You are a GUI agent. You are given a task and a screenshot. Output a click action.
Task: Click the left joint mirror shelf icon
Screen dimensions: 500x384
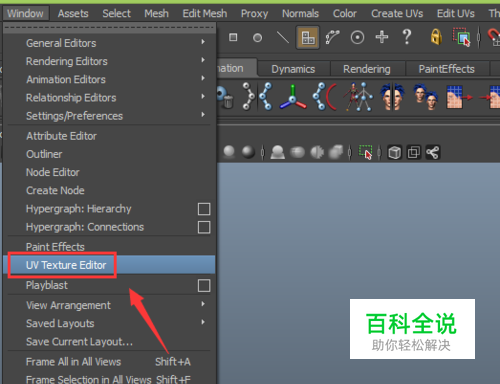point(249,97)
